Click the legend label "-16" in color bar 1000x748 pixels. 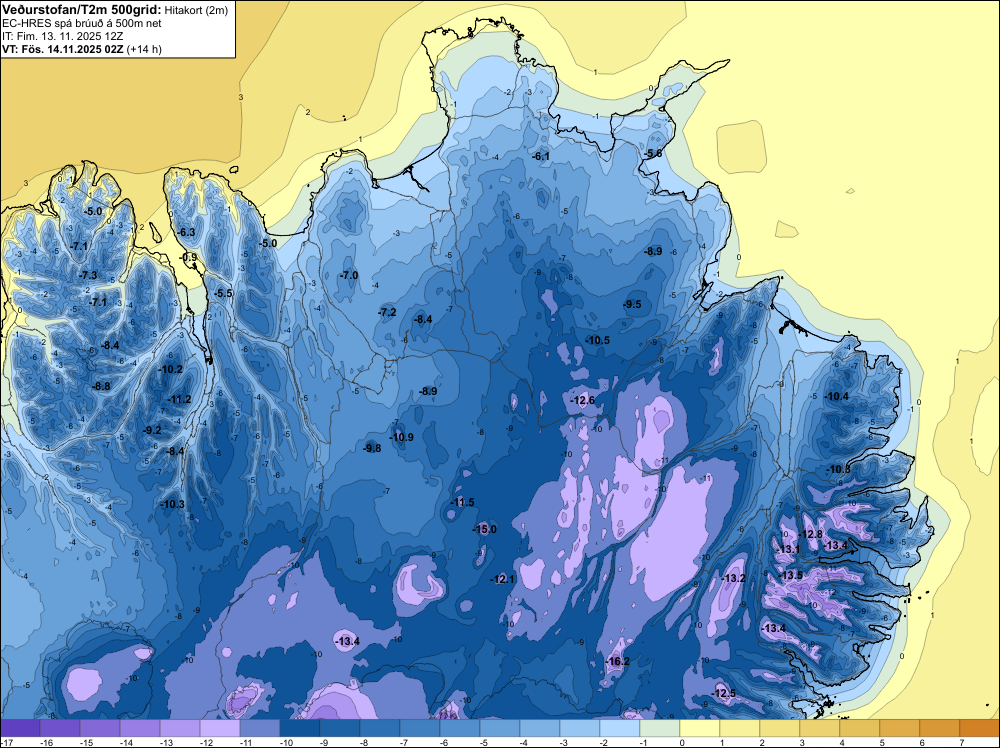pyautogui.click(x=46, y=742)
